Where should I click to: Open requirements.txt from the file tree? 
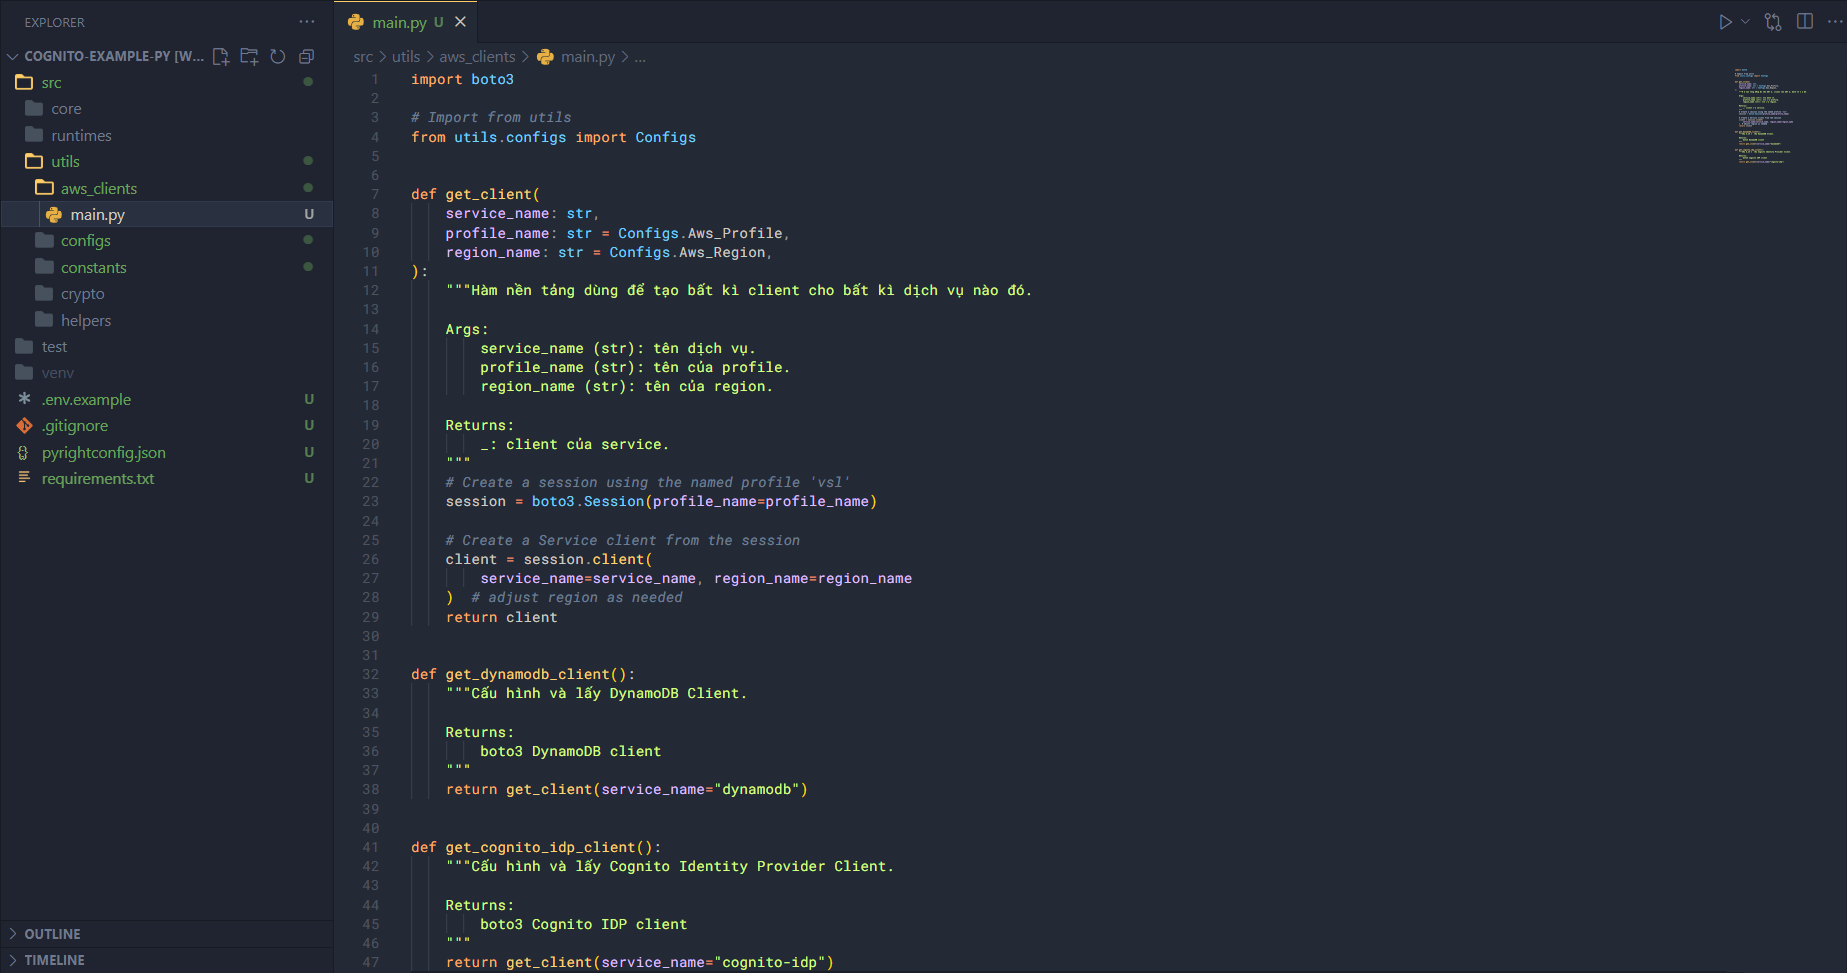click(x=98, y=479)
